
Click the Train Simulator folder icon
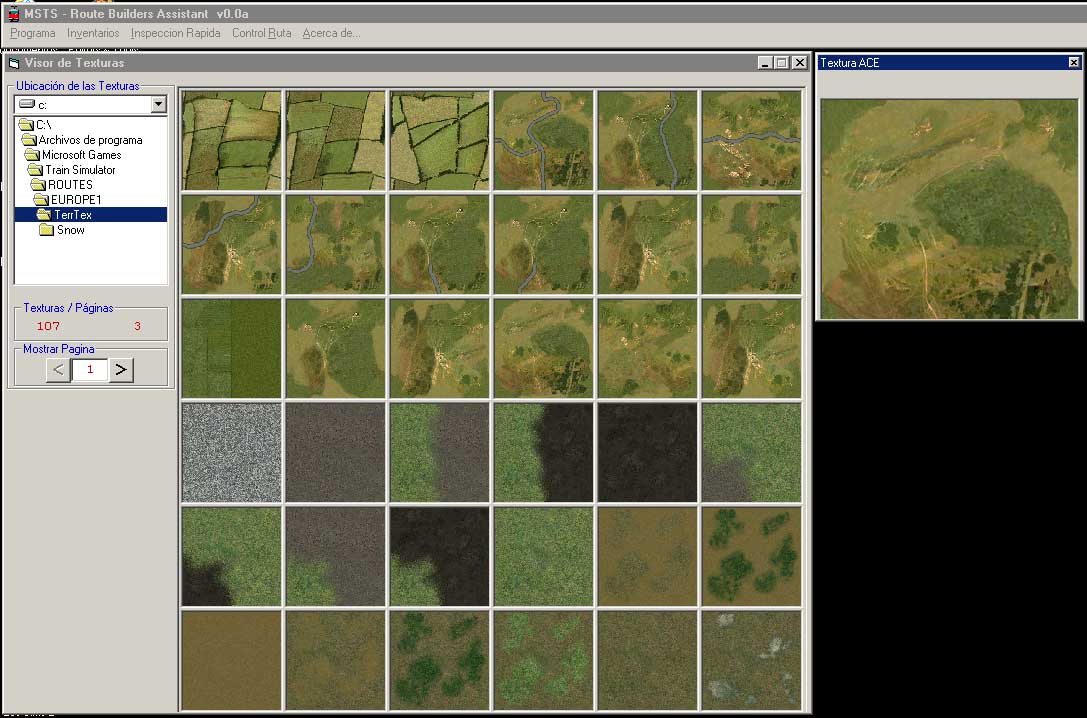click(x=34, y=170)
